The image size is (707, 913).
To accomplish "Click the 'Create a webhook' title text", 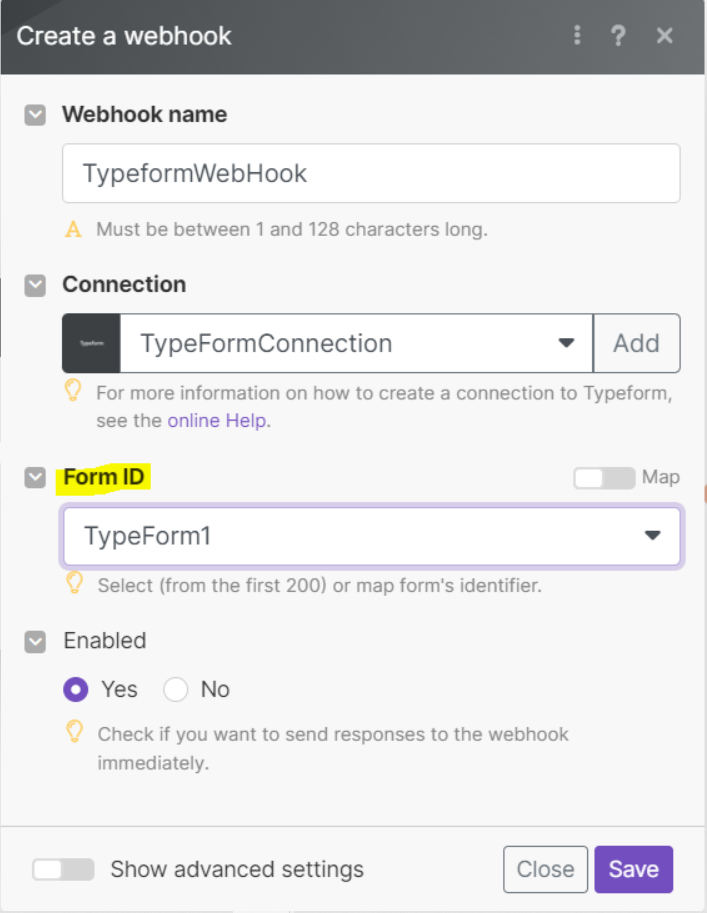I will pyautogui.click(x=123, y=36).
